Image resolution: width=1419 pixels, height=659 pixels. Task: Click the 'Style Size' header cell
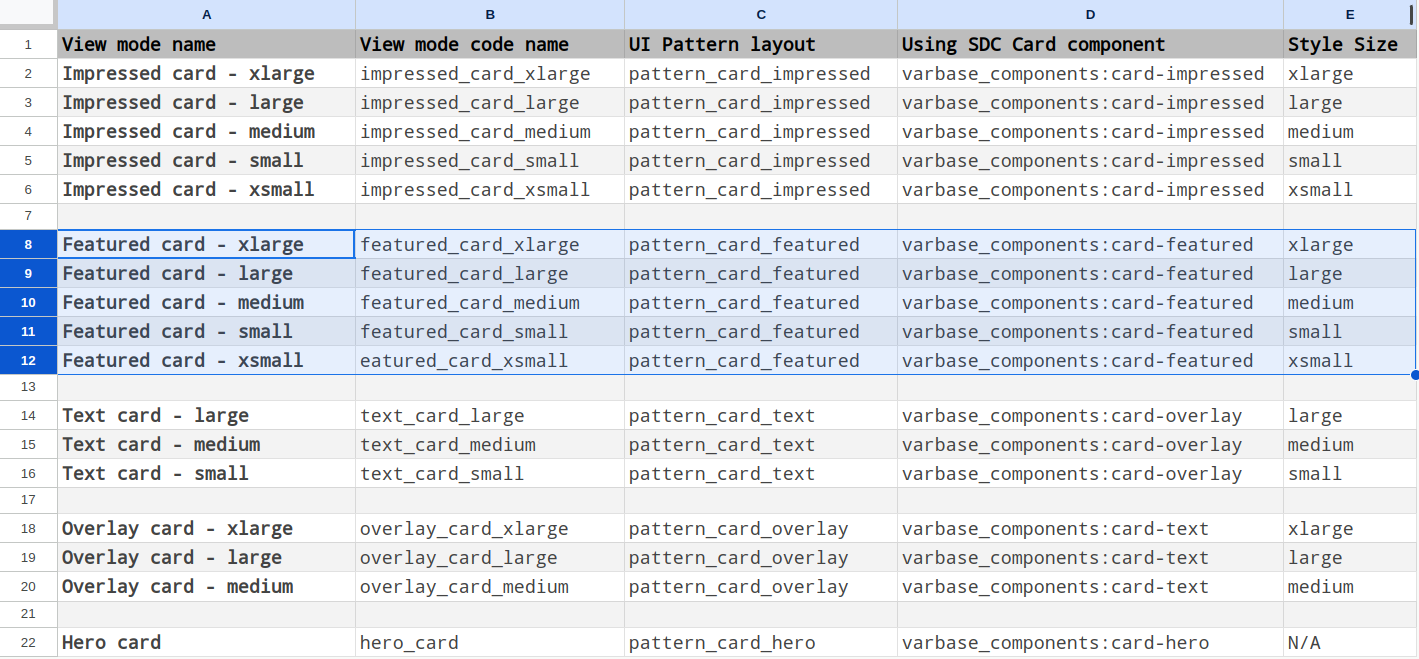pos(1349,44)
